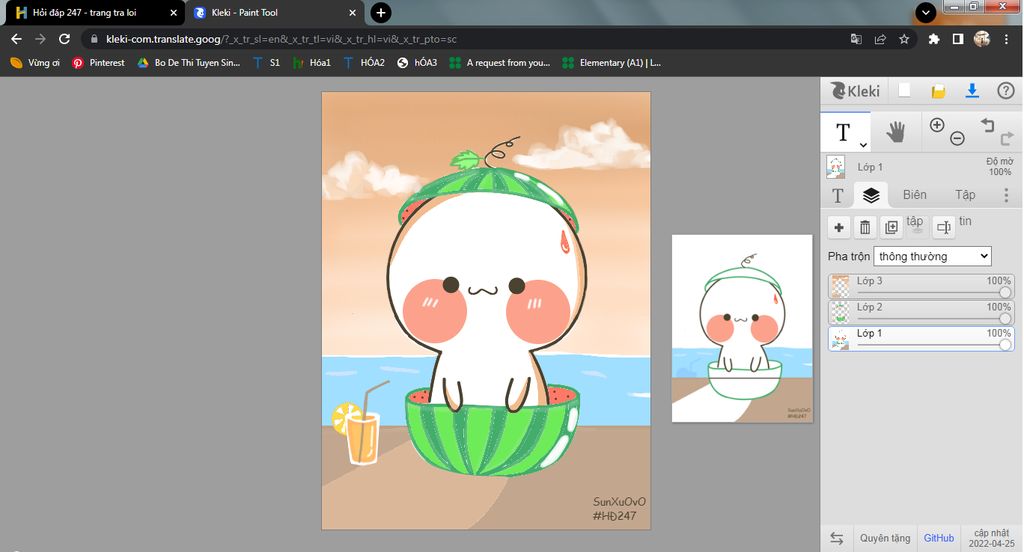Open a new browser tab
The height and width of the screenshot is (552, 1024).
tap(381, 12)
